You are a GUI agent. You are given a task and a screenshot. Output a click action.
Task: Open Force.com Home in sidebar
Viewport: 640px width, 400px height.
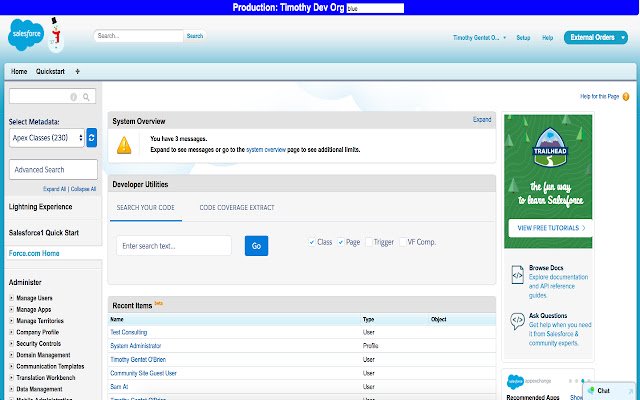click(x=34, y=253)
